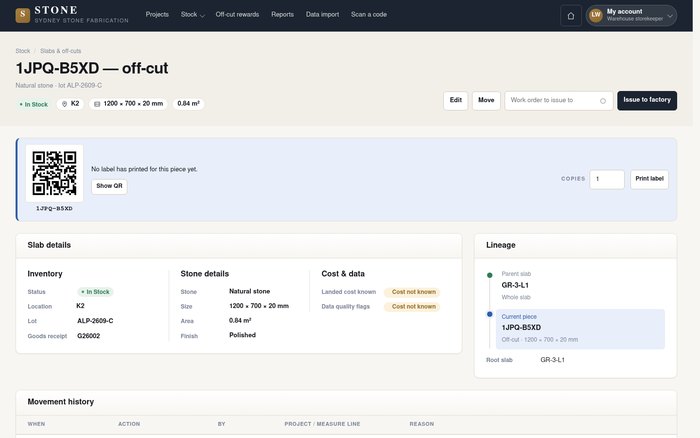Click the Issue to factory button
This screenshot has width=700, height=438.
click(x=647, y=100)
